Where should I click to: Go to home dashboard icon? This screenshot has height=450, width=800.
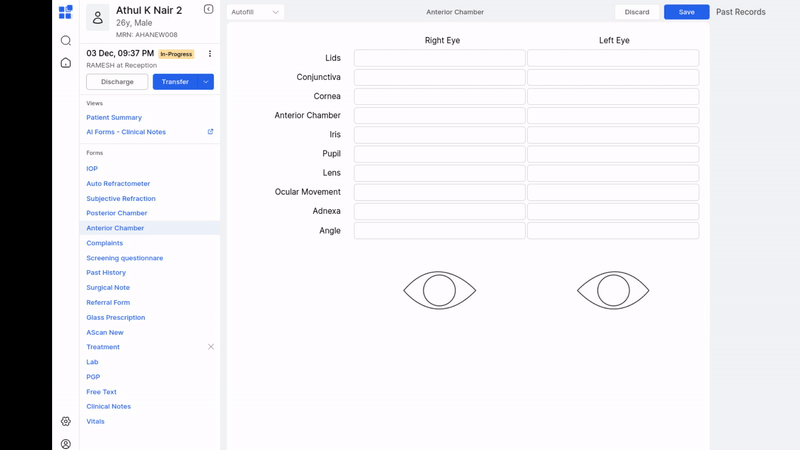pos(66,63)
